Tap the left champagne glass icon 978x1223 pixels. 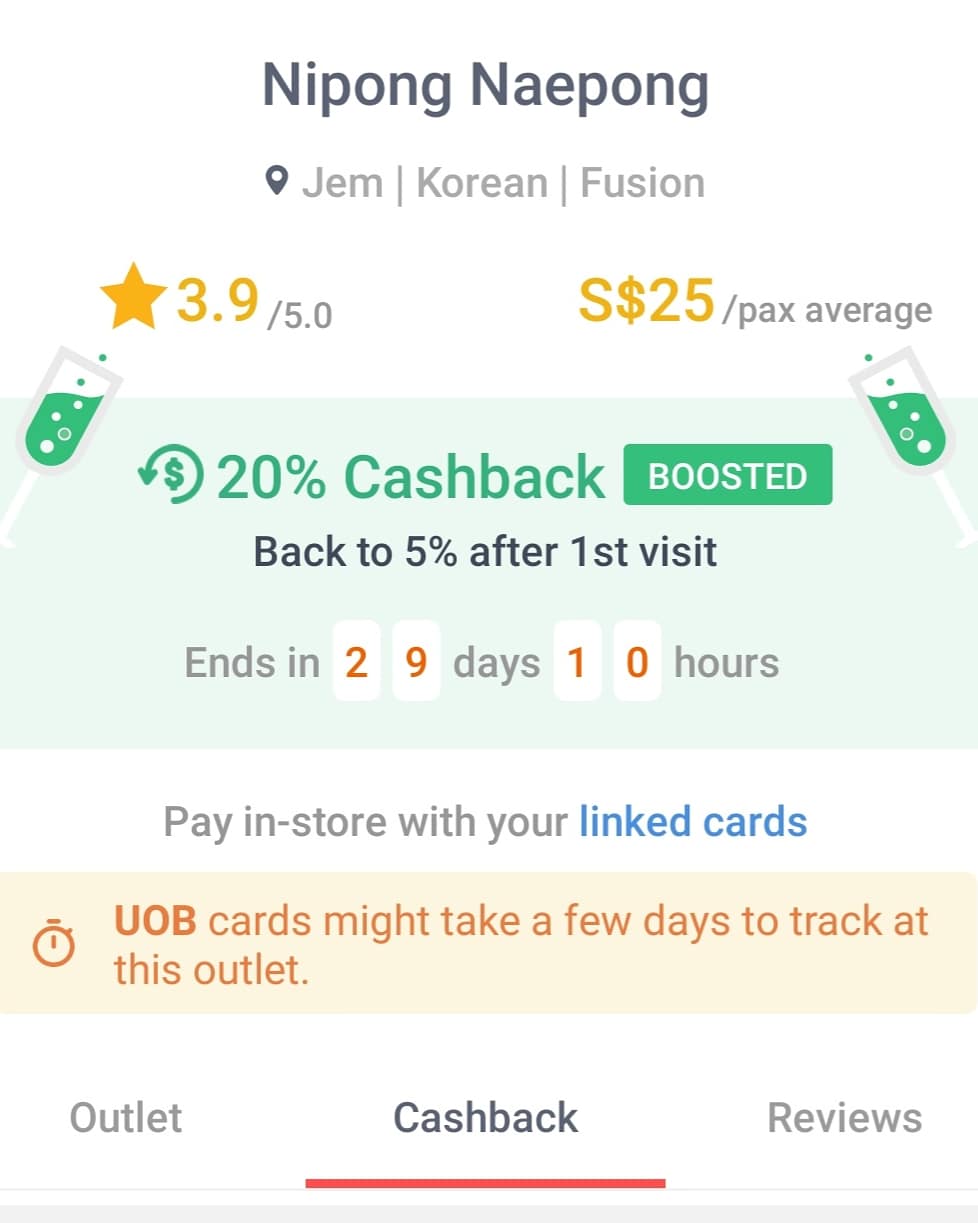coord(60,422)
